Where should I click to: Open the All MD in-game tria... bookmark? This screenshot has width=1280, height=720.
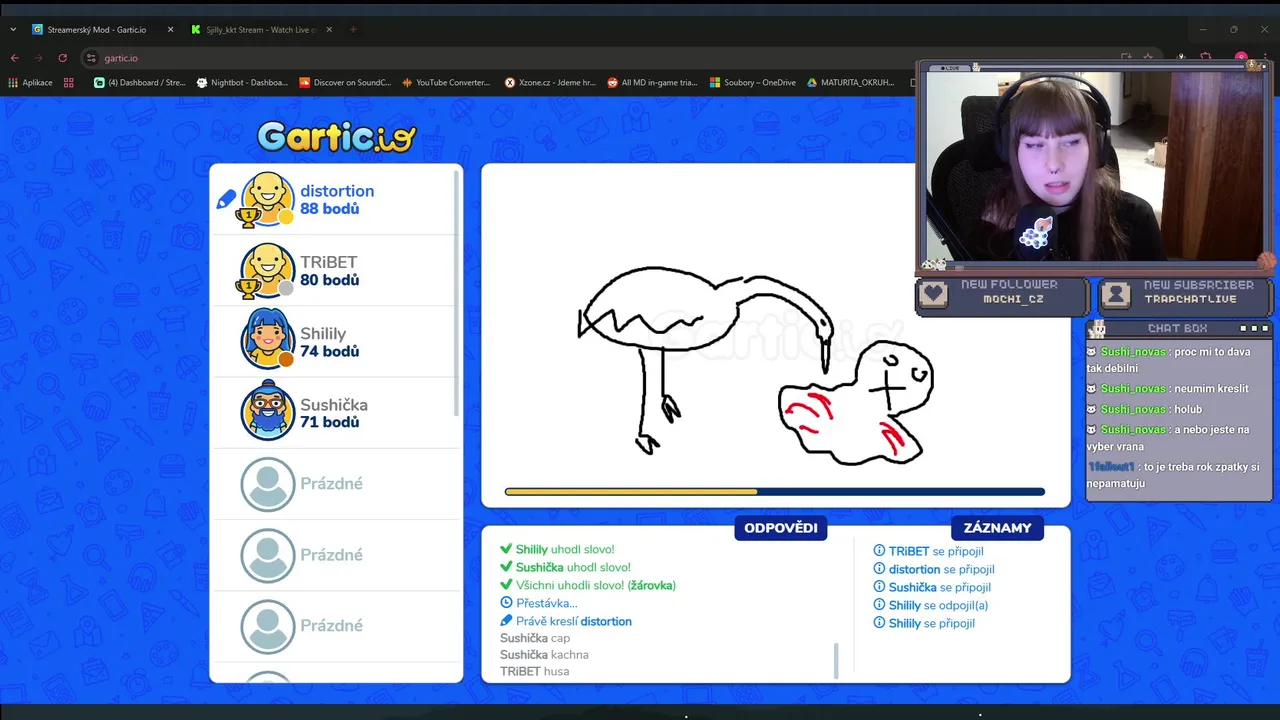[x=653, y=83]
